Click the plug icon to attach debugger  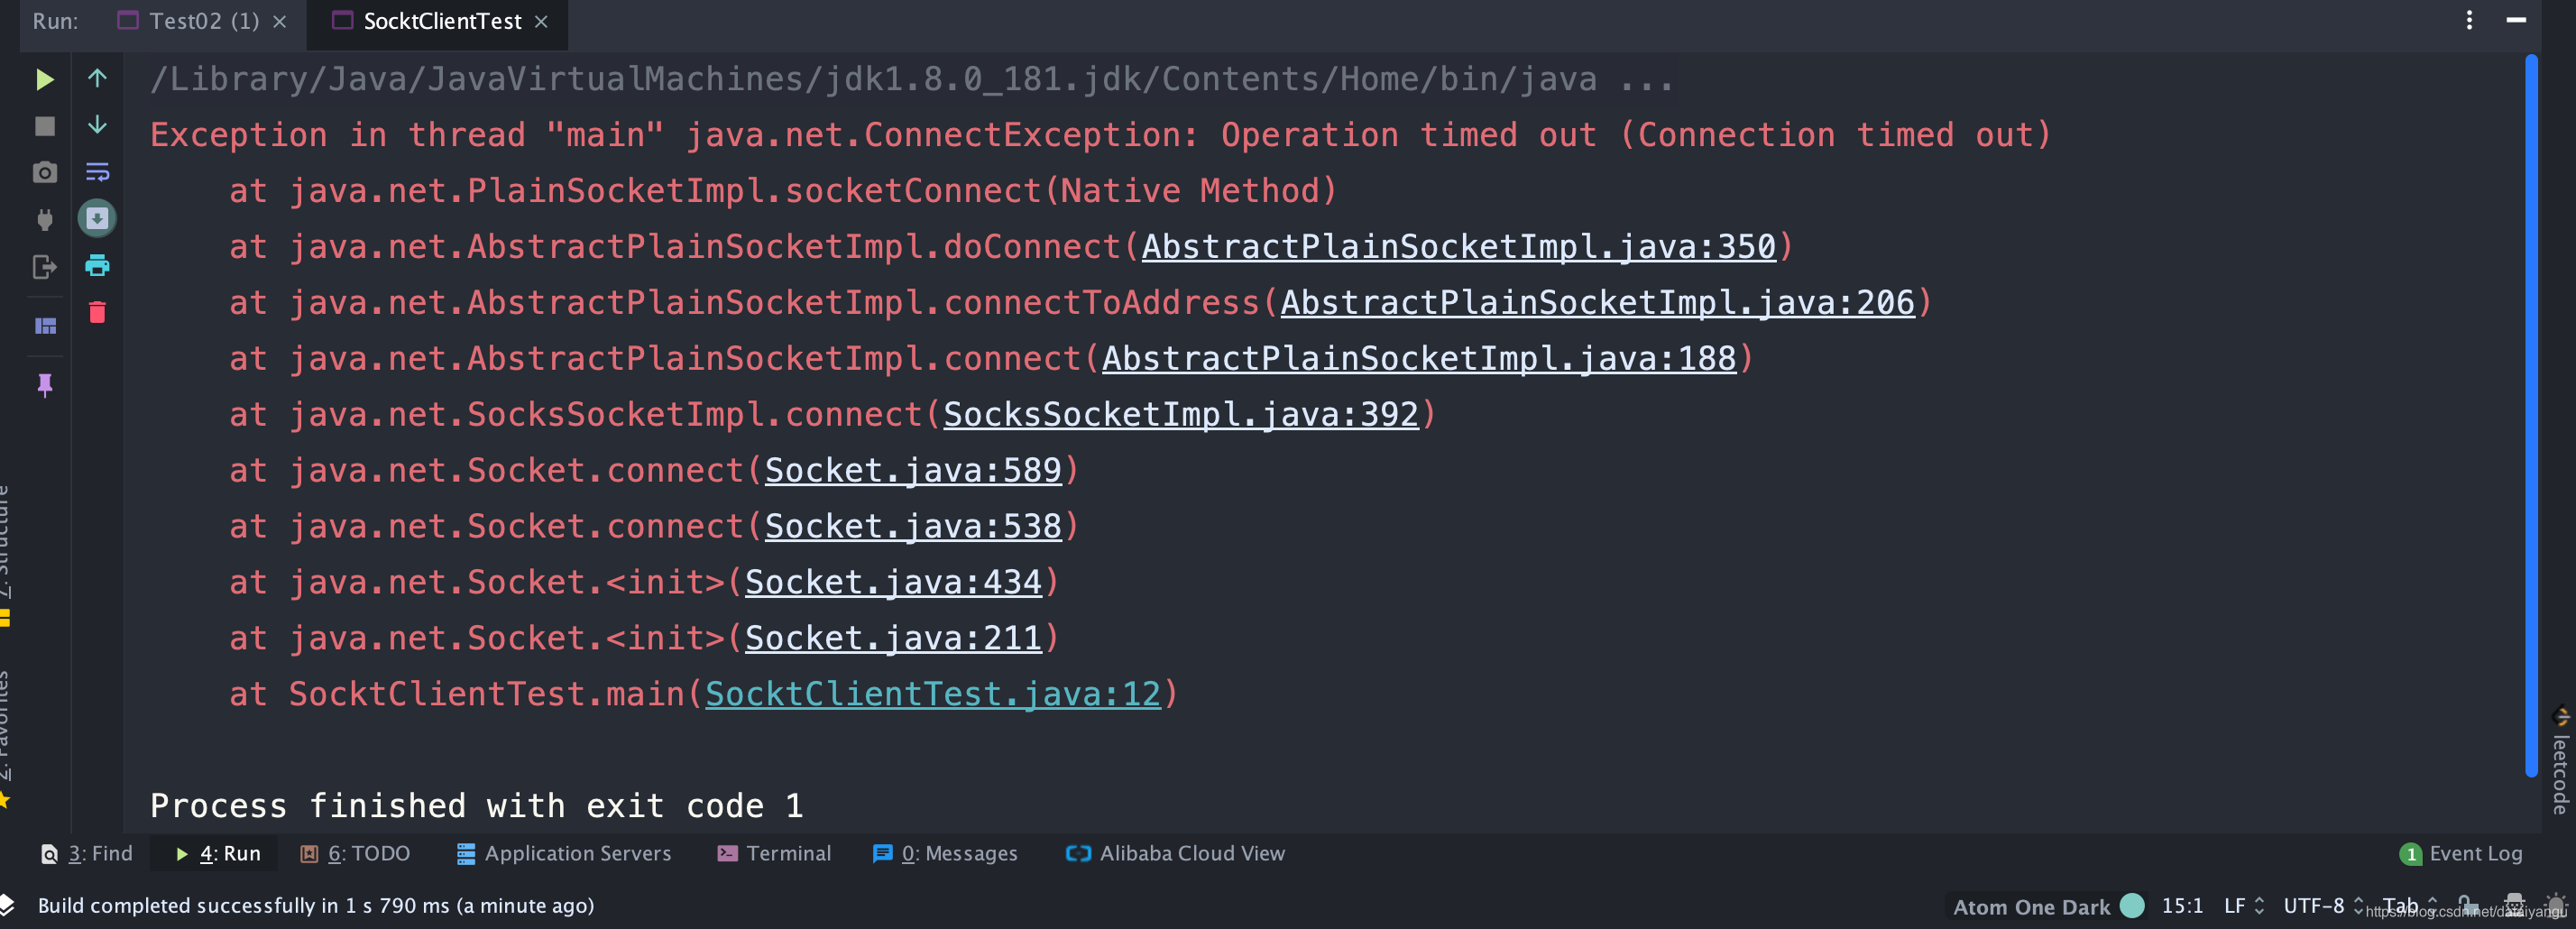point(44,220)
